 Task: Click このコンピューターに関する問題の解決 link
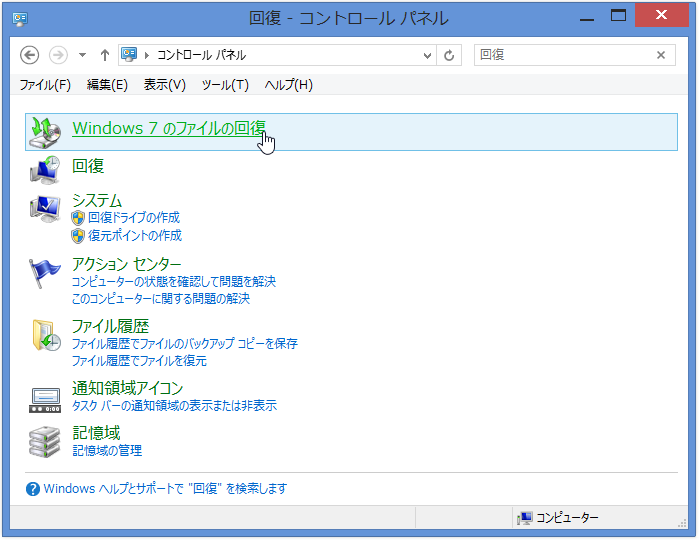161,299
